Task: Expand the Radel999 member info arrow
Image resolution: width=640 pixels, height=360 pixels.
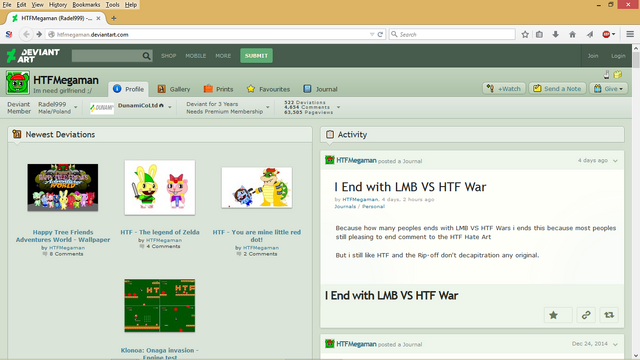Action: click(76, 107)
